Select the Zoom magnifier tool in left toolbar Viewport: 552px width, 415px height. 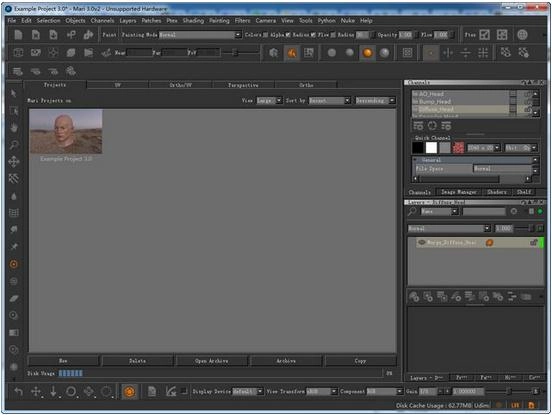click(x=14, y=145)
